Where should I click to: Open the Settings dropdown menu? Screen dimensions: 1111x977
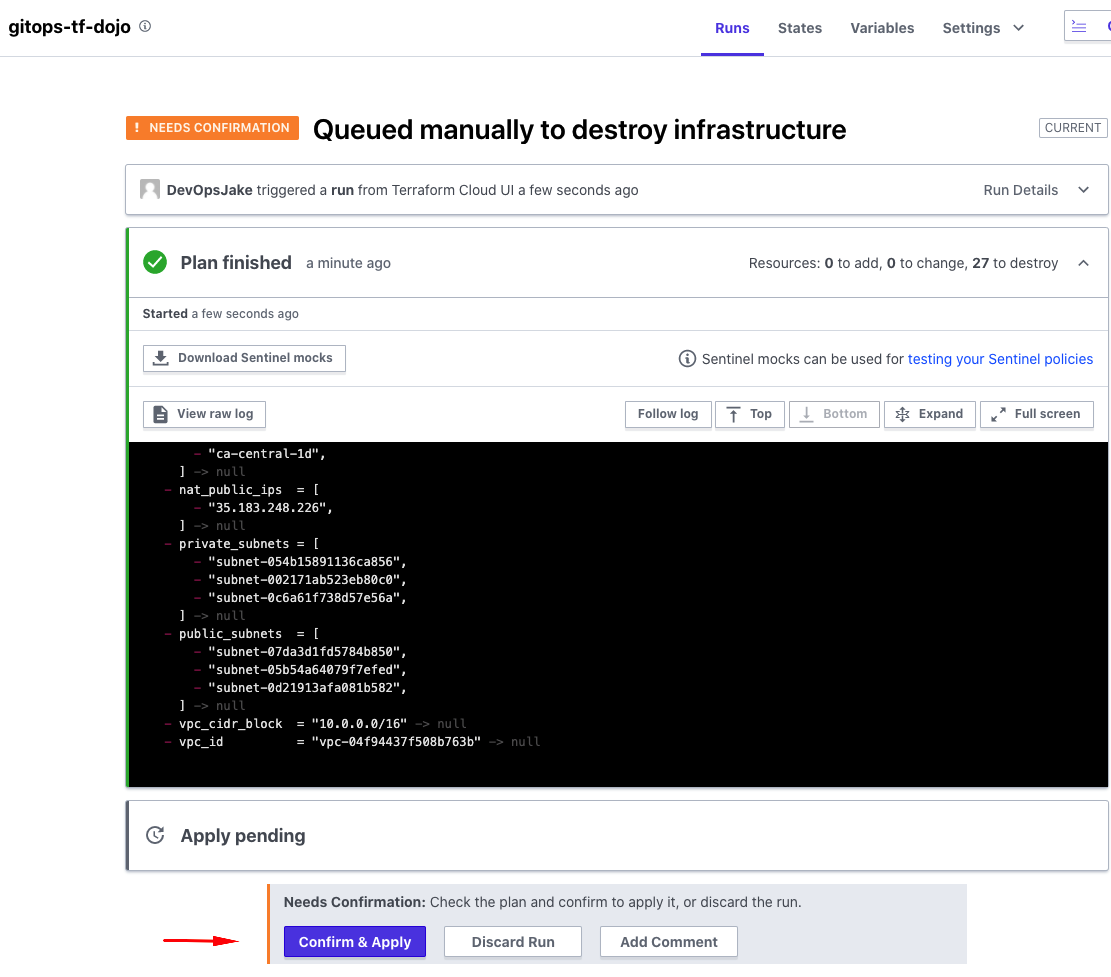(x=983, y=28)
